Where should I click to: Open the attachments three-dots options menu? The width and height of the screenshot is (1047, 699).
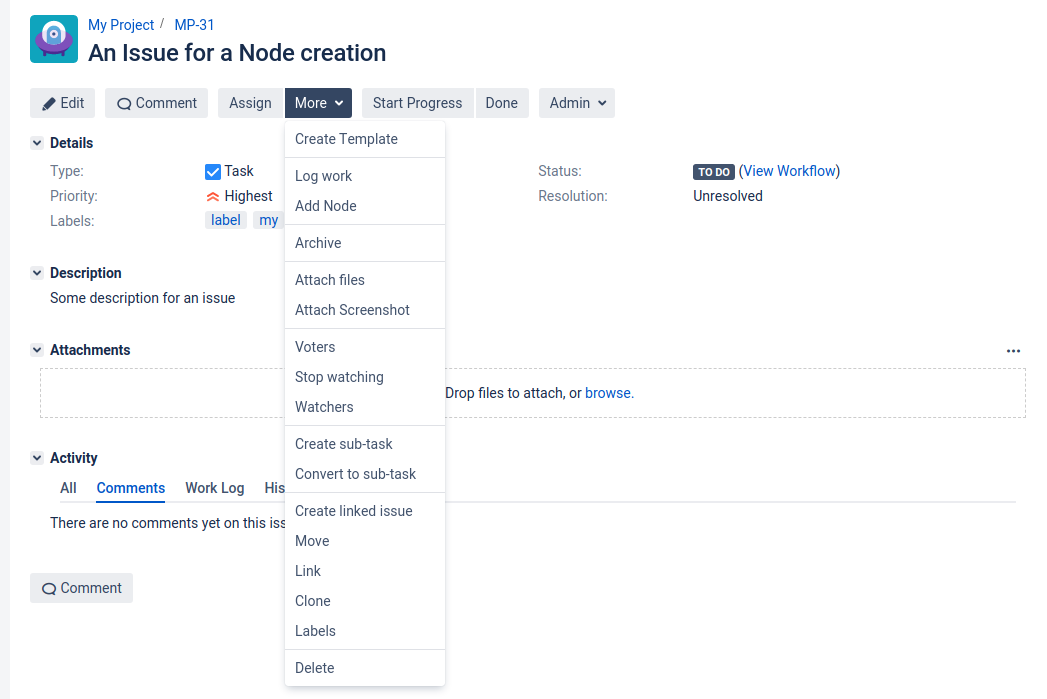click(x=1013, y=351)
